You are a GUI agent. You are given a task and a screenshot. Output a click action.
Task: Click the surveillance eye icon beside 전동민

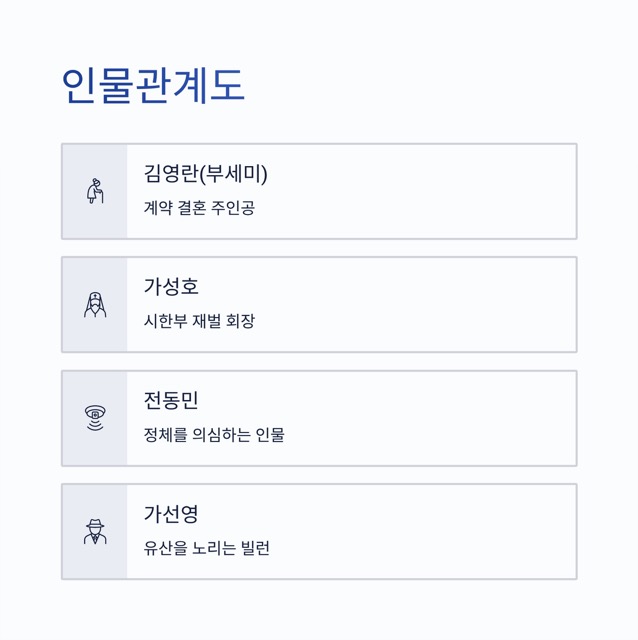coord(95,418)
